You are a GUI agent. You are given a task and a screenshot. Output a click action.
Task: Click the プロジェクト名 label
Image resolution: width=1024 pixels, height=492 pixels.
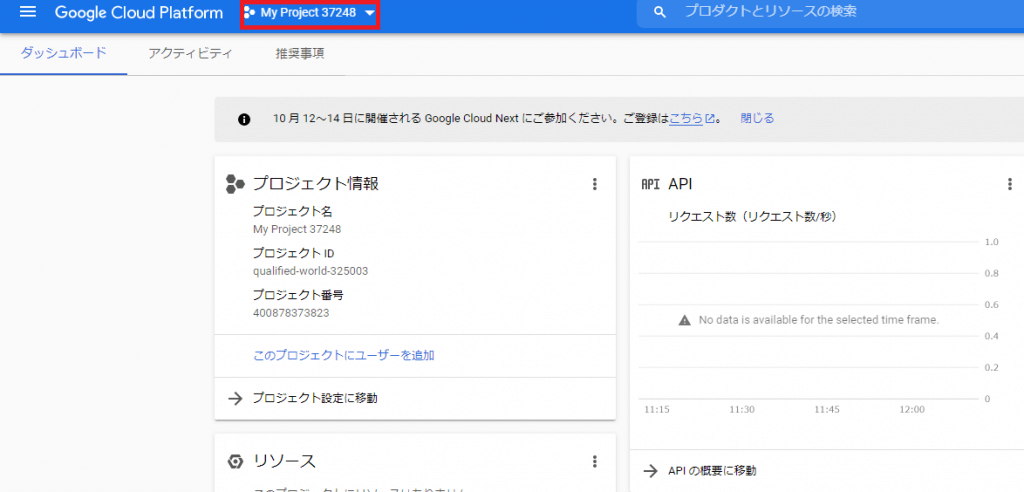pyautogui.click(x=291, y=212)
